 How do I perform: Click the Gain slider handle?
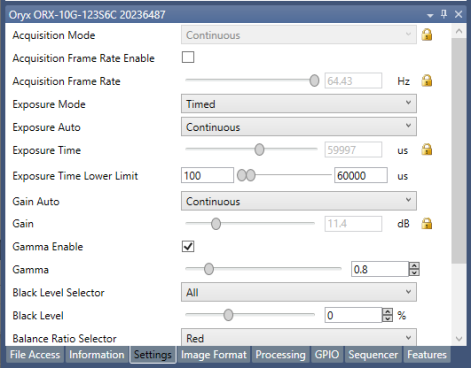(x=216, y=224)
